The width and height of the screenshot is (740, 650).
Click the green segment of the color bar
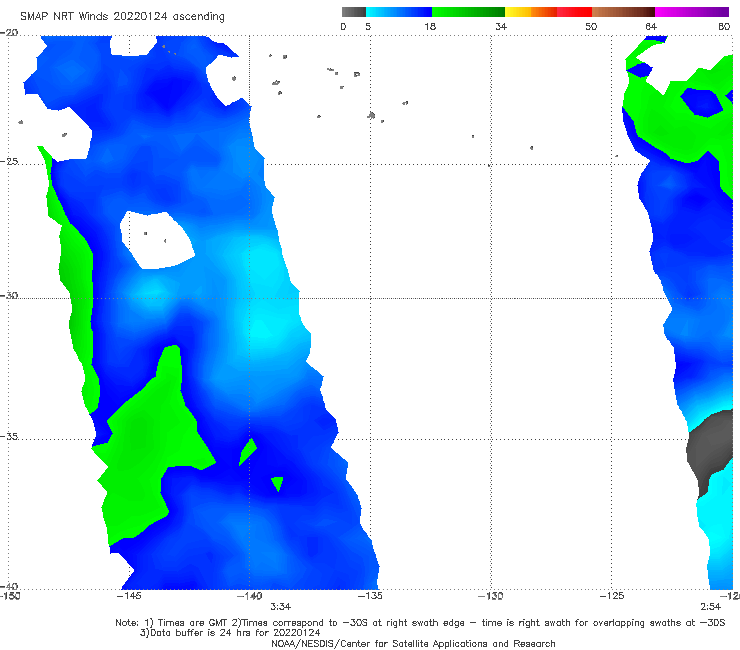[468, 12]
